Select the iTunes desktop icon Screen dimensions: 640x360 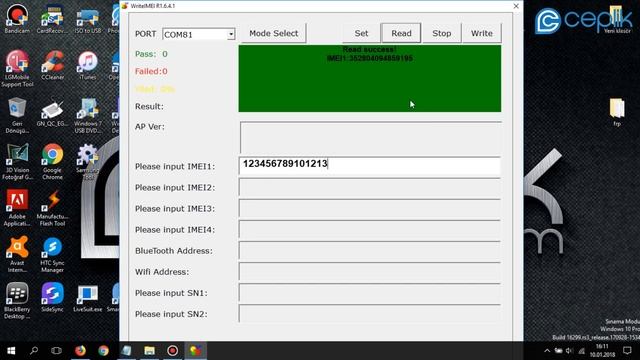coord(87,65)
